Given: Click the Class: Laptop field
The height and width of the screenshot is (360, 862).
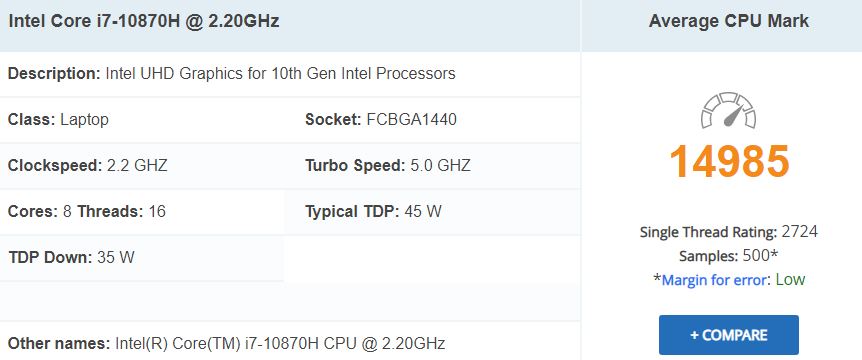Looking at the screenshot, I should point(58,119).
